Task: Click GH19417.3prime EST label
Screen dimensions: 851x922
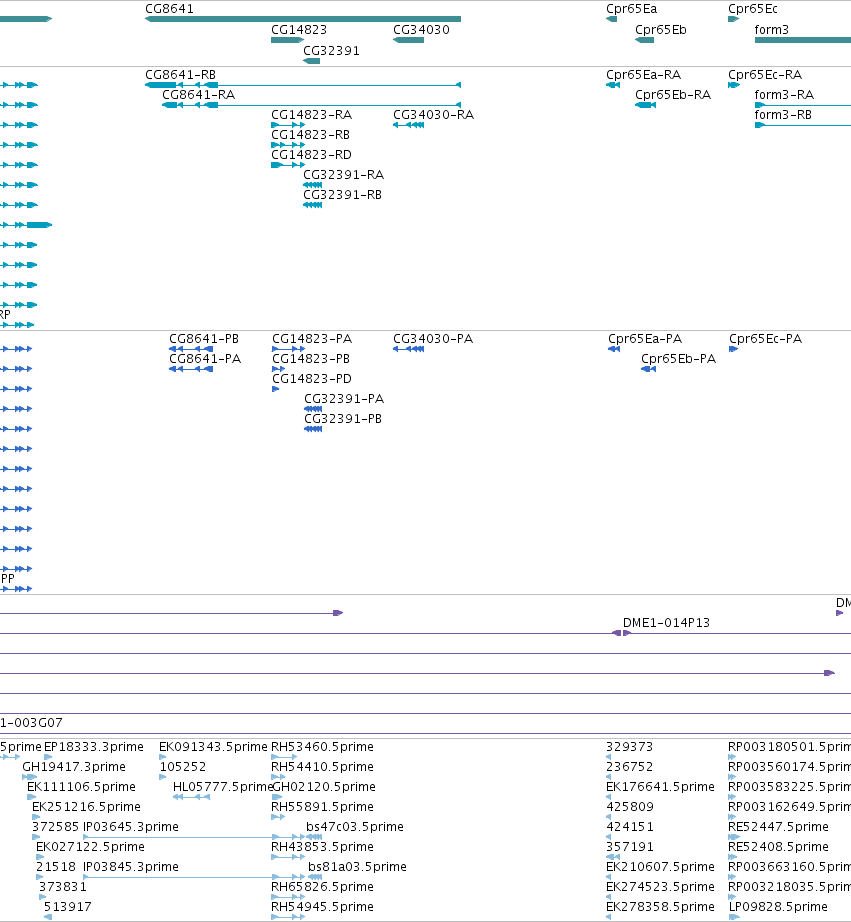Action: point(74,767)
